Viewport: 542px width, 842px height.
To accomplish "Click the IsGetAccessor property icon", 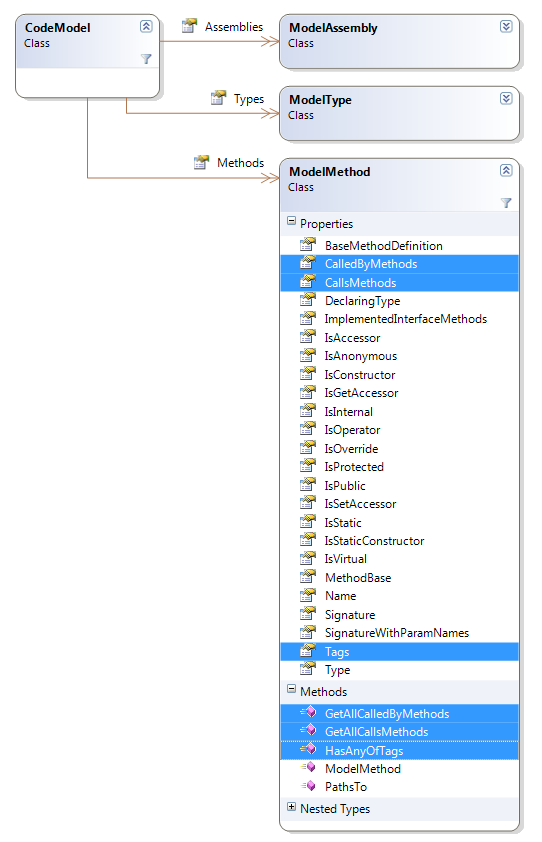I will (x=308, y=392).
